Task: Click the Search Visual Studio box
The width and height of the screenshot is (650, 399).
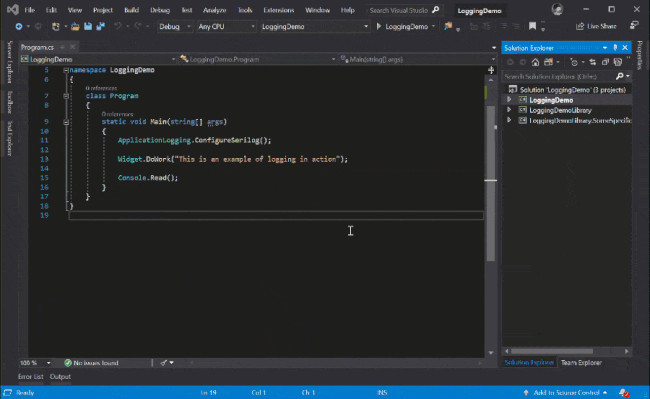Action: click(x=404, y=10)
